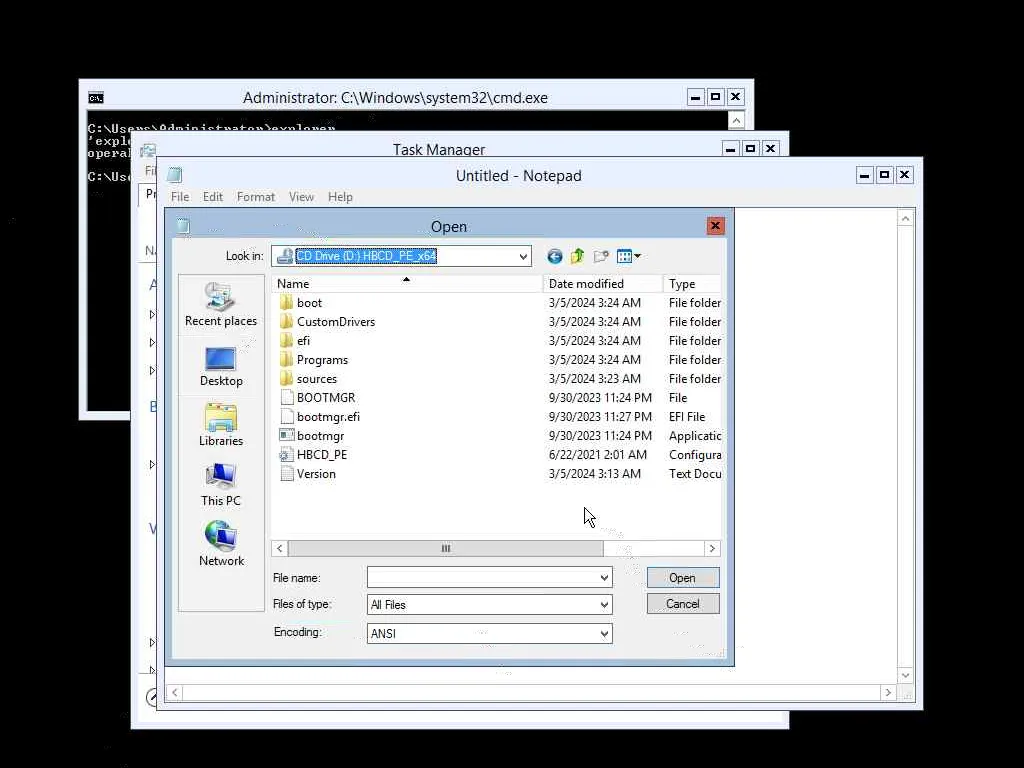1024x768 pixels.
Task: Select Recent places in the sidebar
Action: [x=221, y=304]
